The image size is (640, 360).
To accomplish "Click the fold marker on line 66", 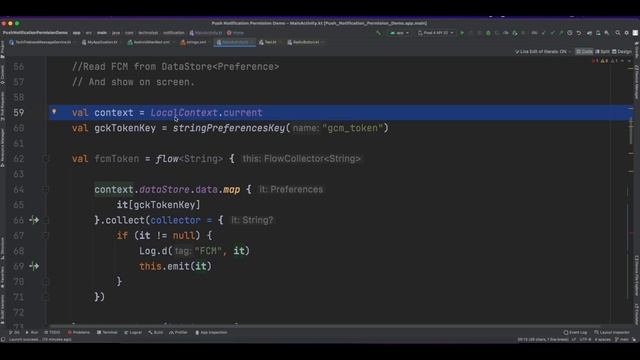I will [x=46, y=220].
